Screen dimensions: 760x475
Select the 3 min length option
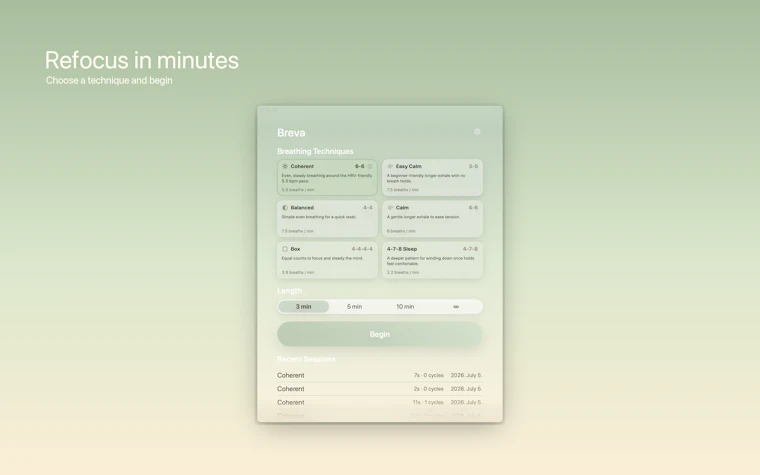click(x=303, y=306)
